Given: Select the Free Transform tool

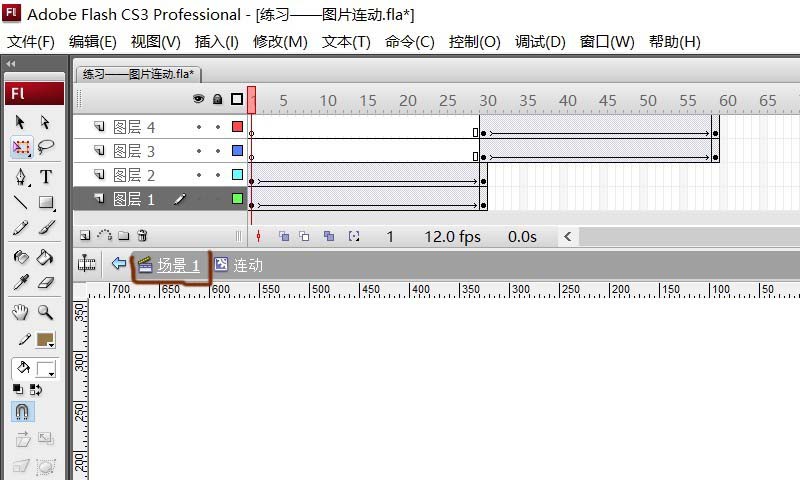Looking at the screenshot, I should (21, 147).
